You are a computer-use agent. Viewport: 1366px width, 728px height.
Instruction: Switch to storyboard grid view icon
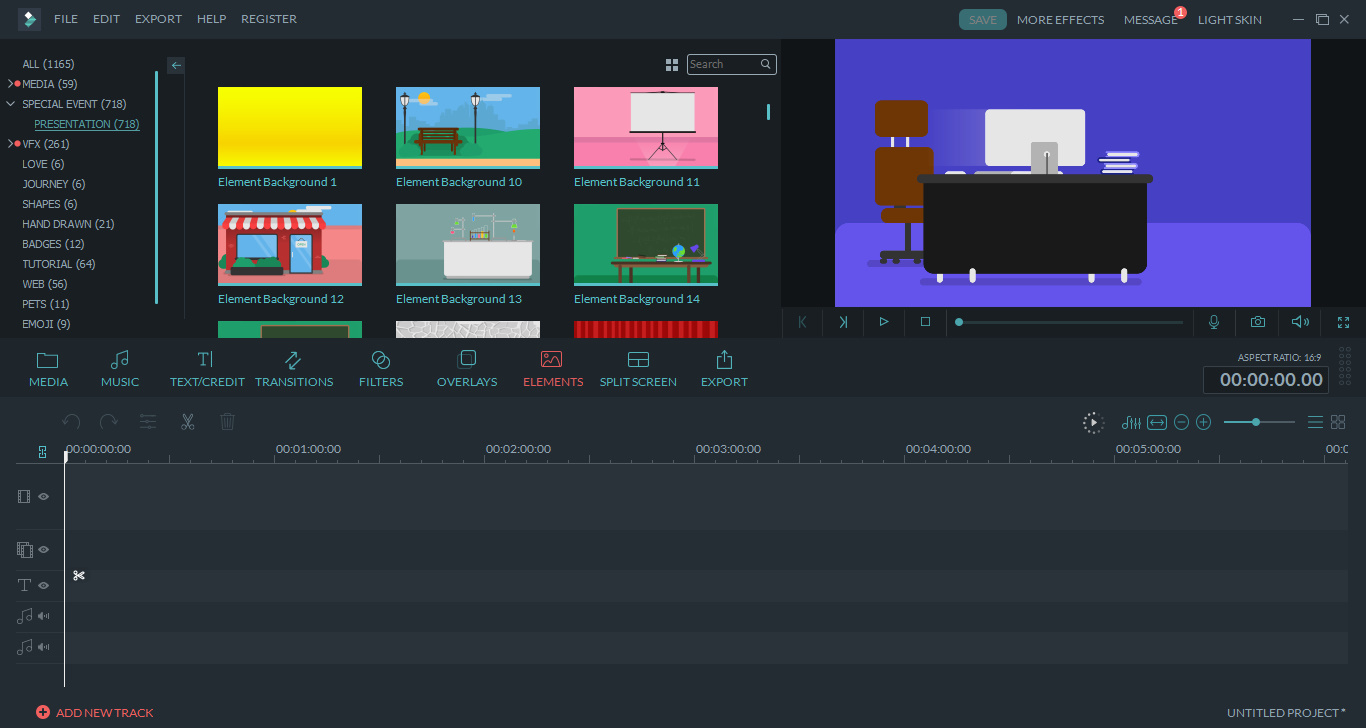coord(1338,423)
